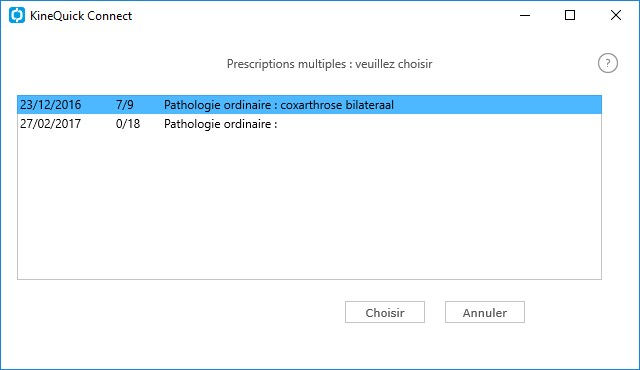Open the help question mark icon

coord(608,63)
